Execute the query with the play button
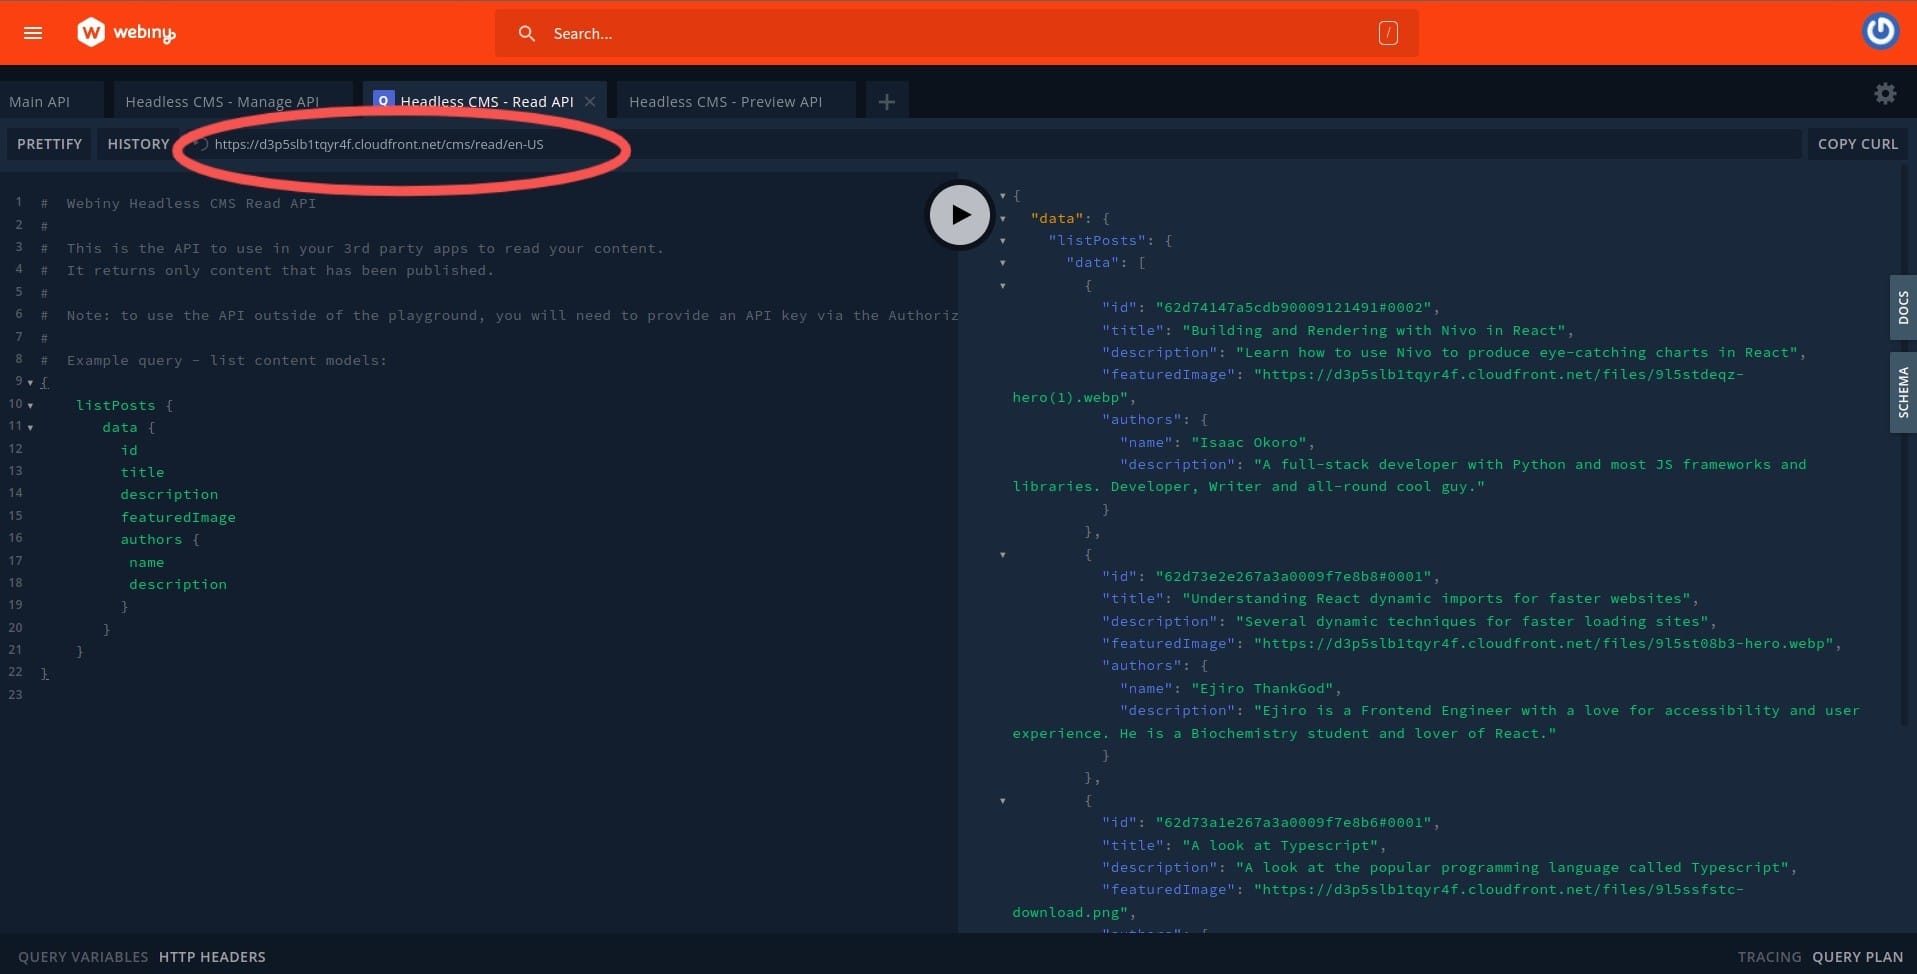This screenshot has width=1917, height=974. 958,214
